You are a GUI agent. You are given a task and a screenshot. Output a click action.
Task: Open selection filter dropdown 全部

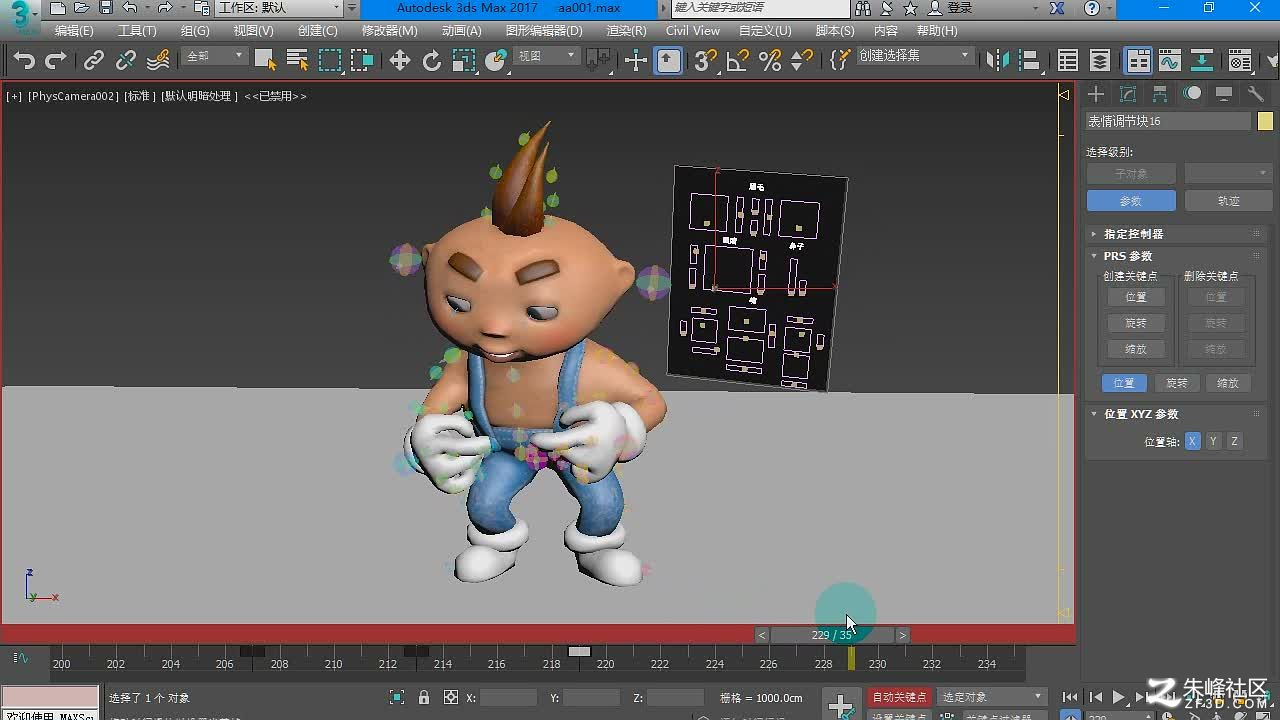click(215, 56)
